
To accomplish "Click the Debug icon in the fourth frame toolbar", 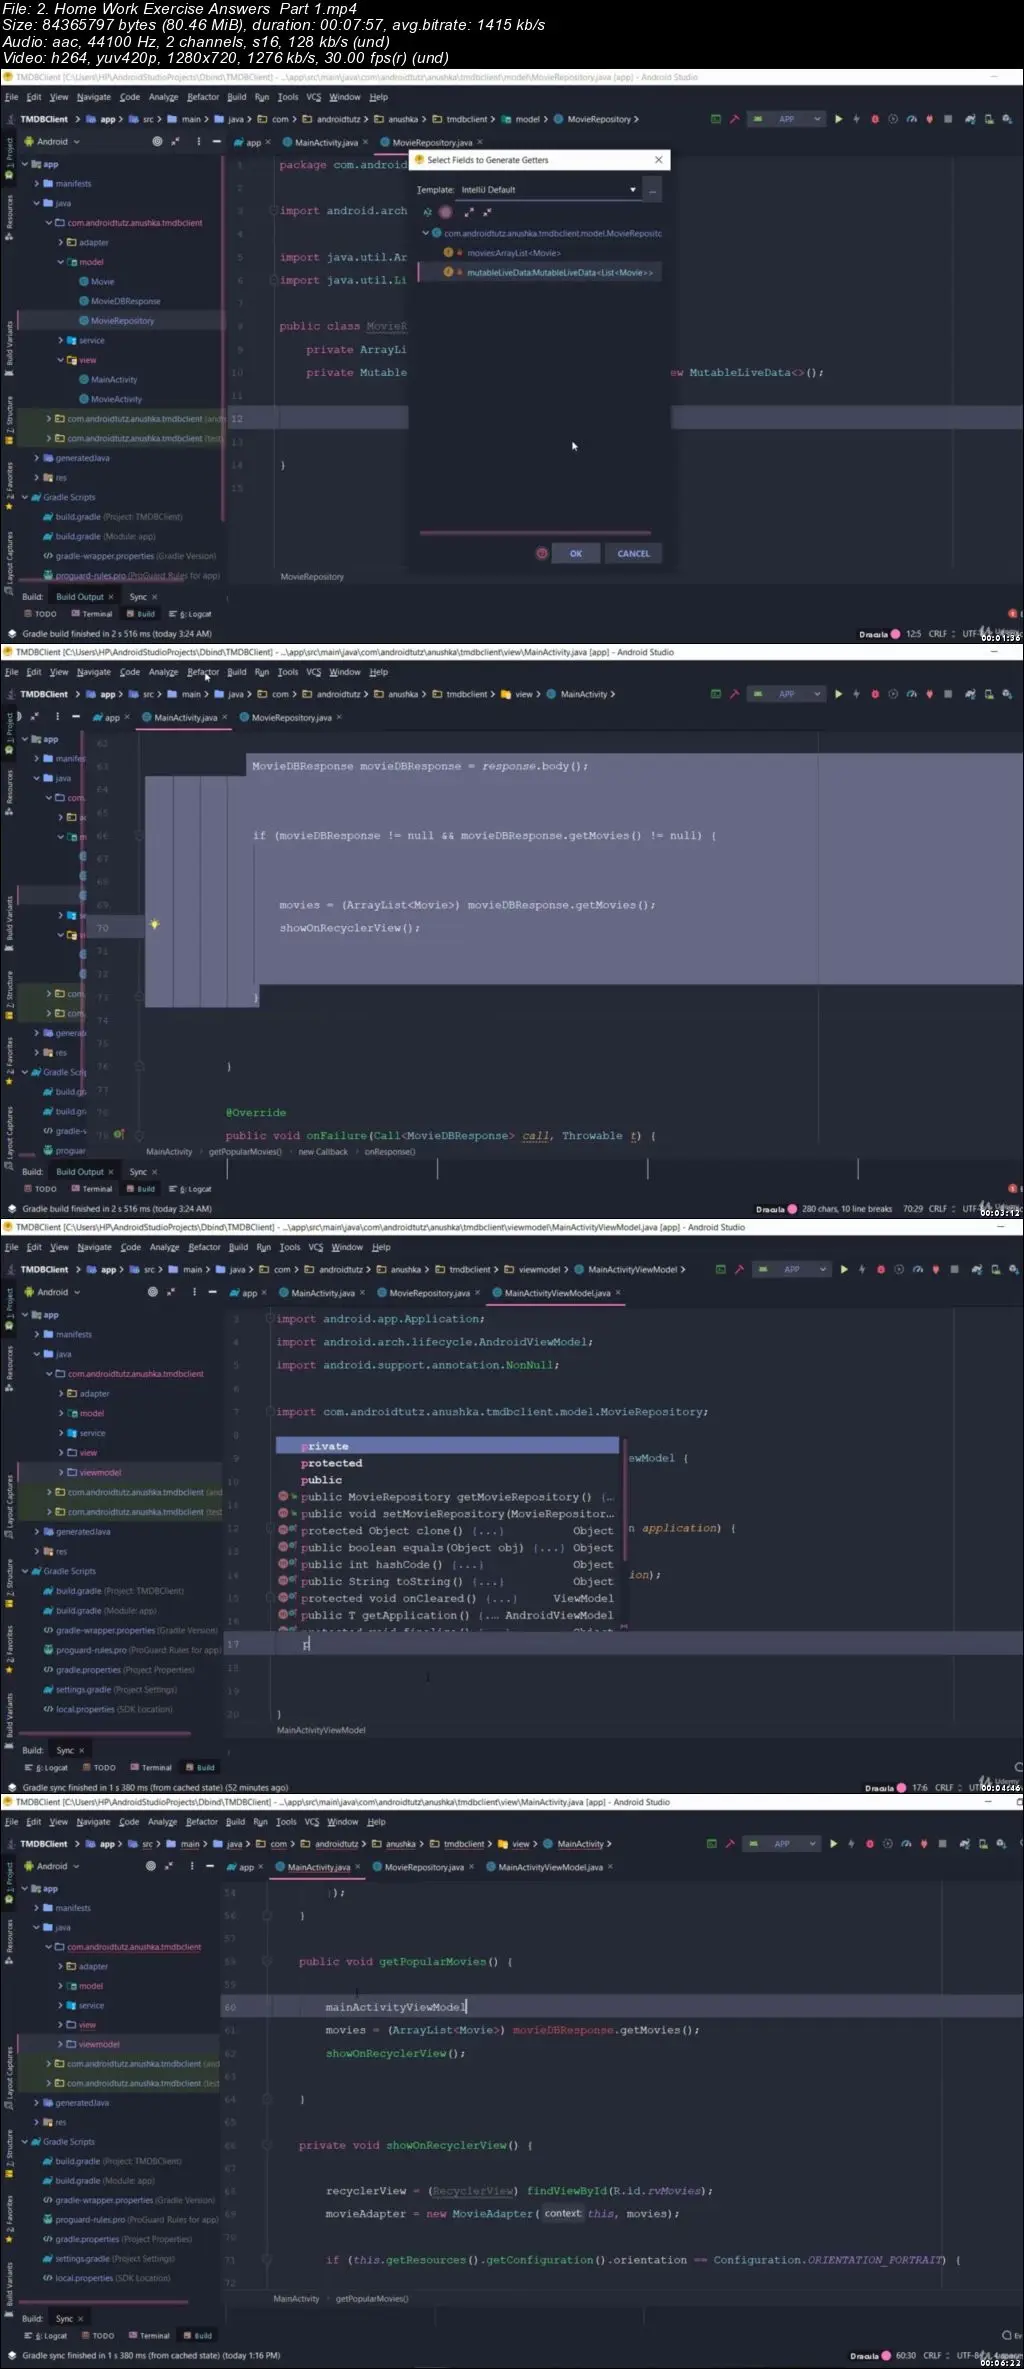I will coord(870,1844).
